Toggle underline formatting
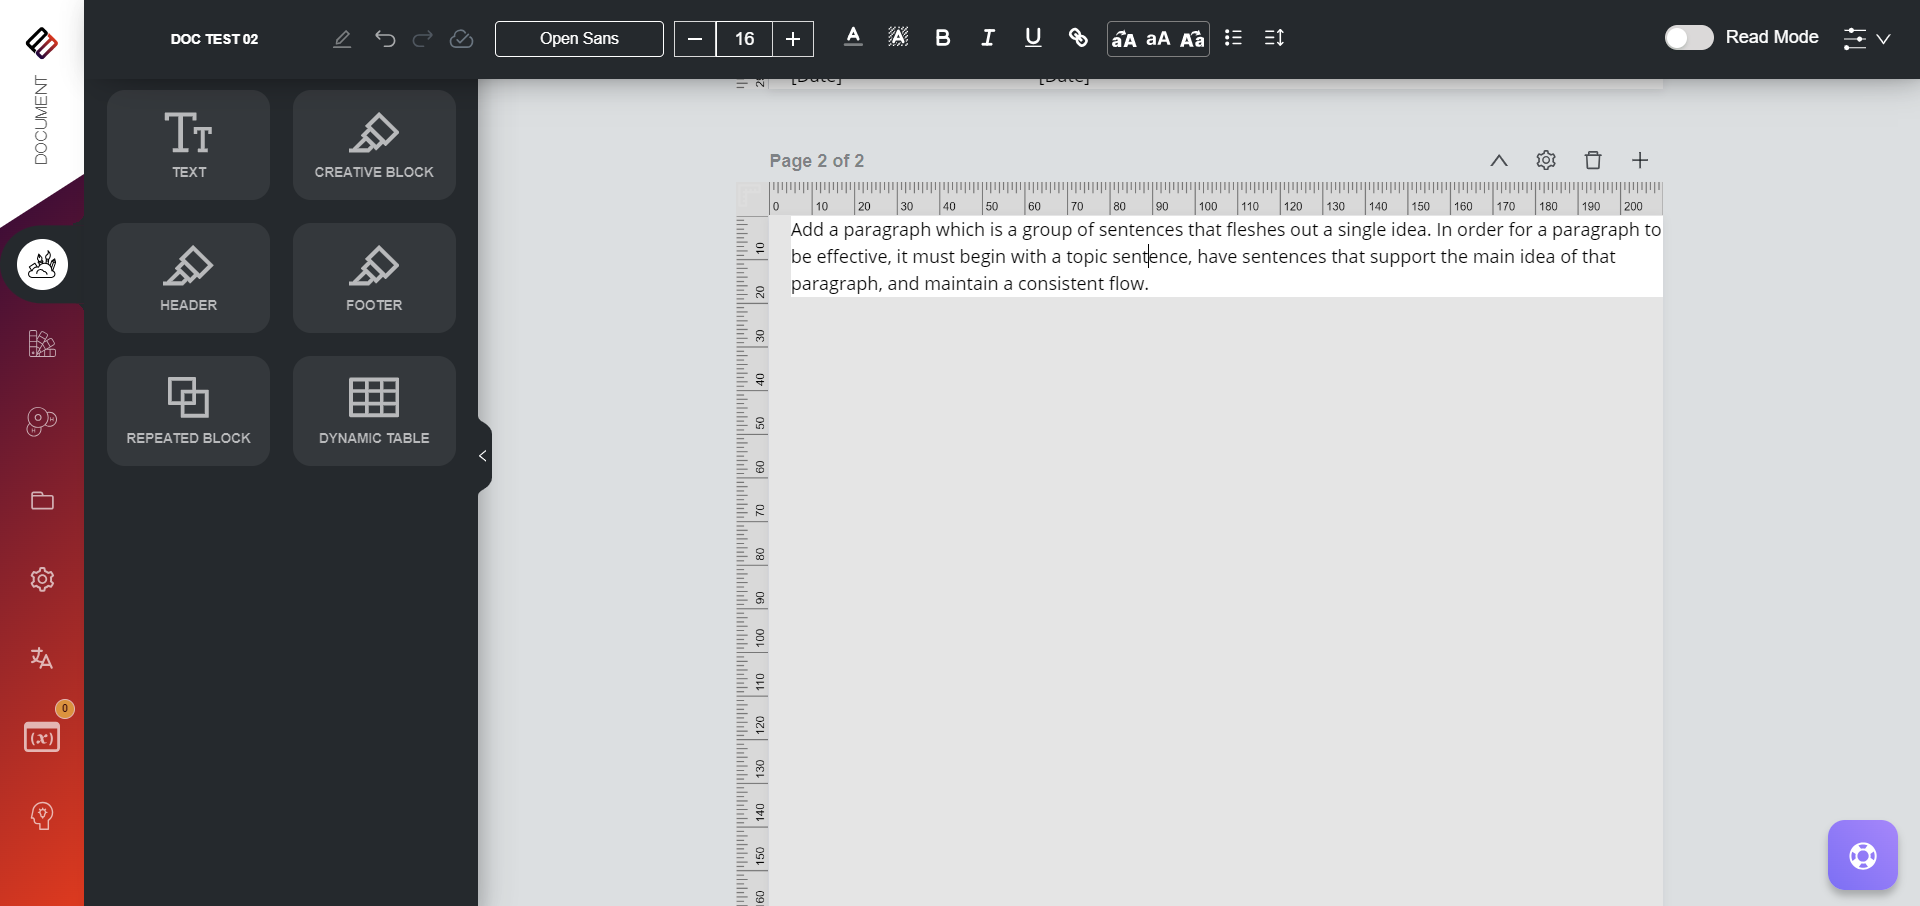 point(1032,38)
